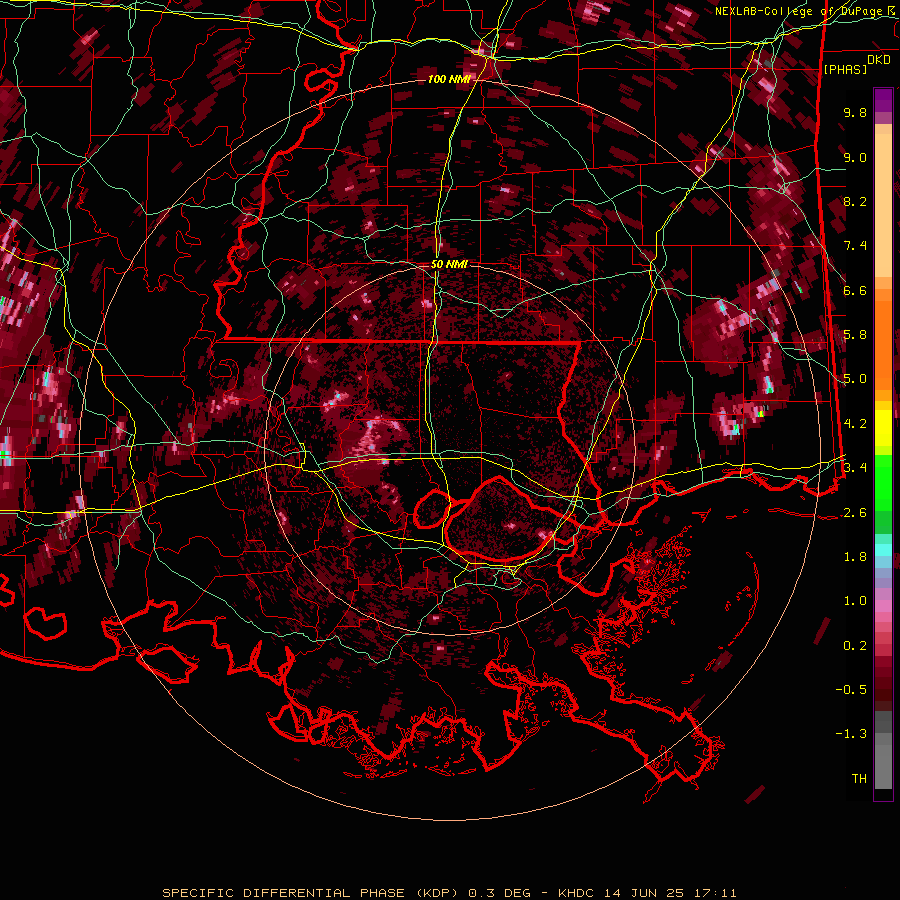Click the 0.2 value on color scale
900x900 pixels.
pyautogui.click(x=855, y=646)
